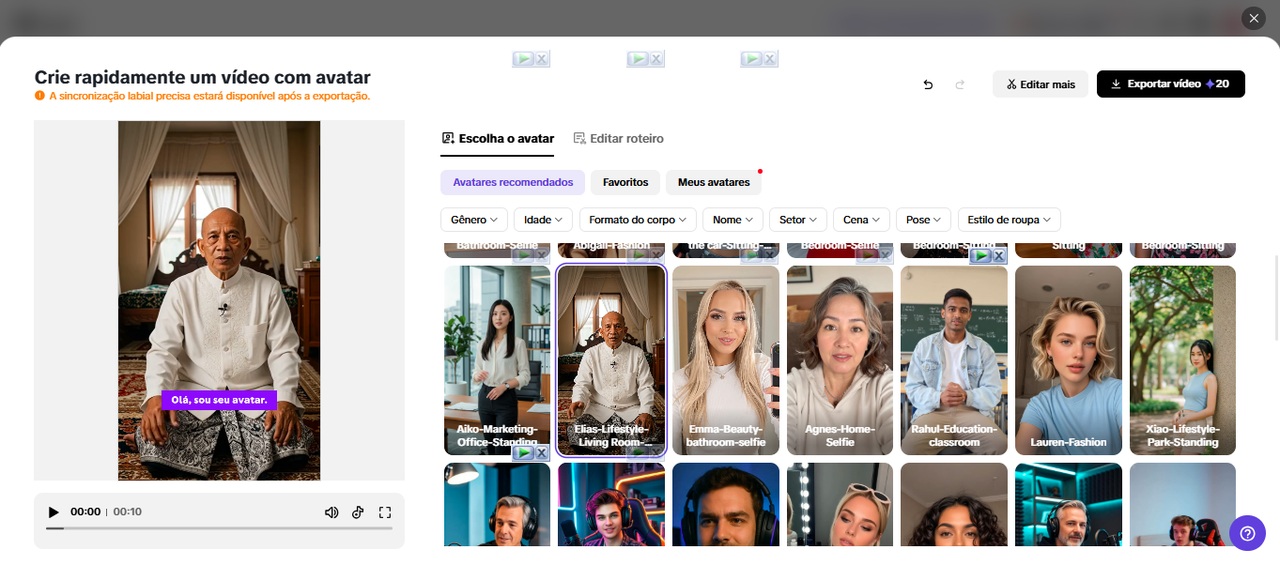The image size is (1280, 565).
Task: Click the Exportar vídeo button
Action: click(x=1170, y=84)
